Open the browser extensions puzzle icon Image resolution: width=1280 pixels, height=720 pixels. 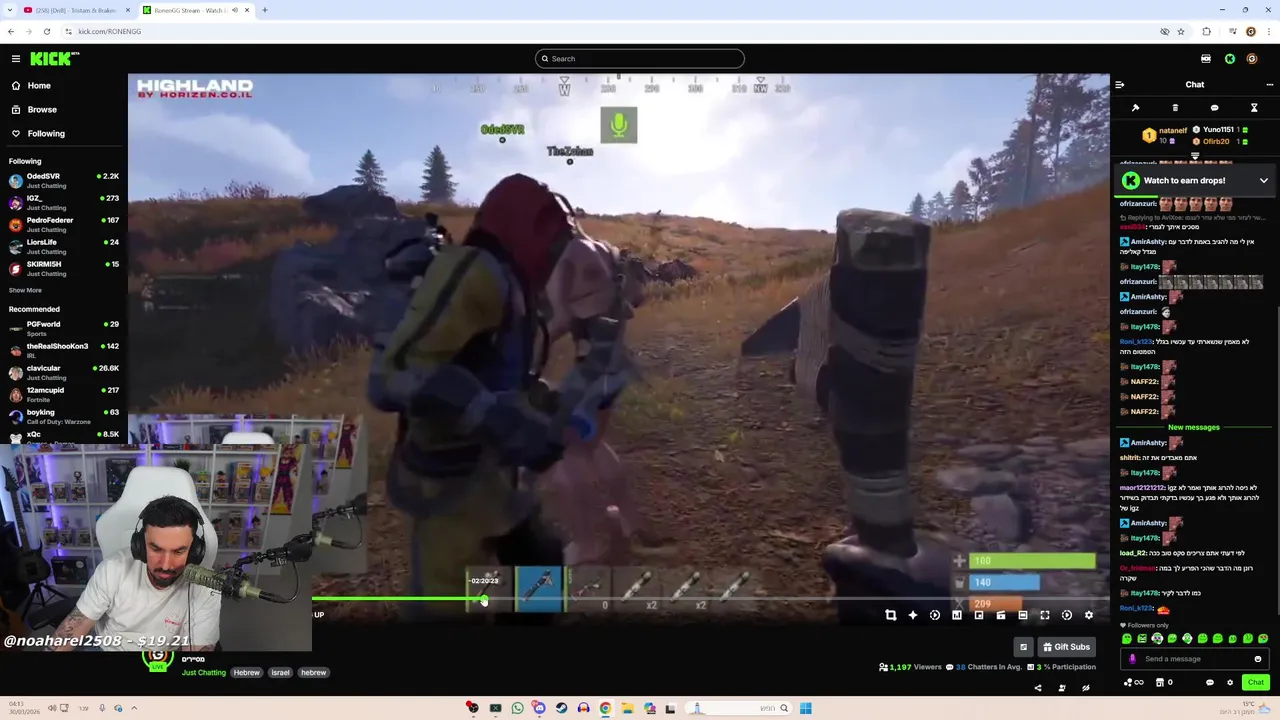[1206, 31]
